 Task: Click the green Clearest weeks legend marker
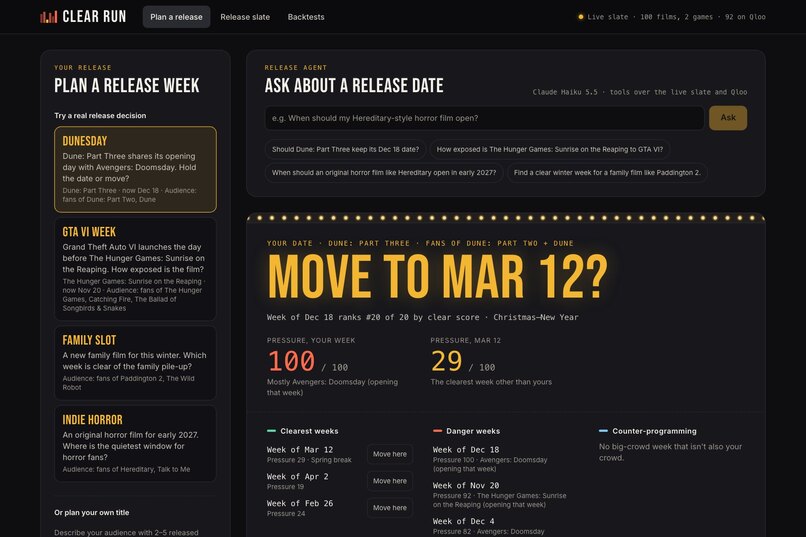(271, 431)
